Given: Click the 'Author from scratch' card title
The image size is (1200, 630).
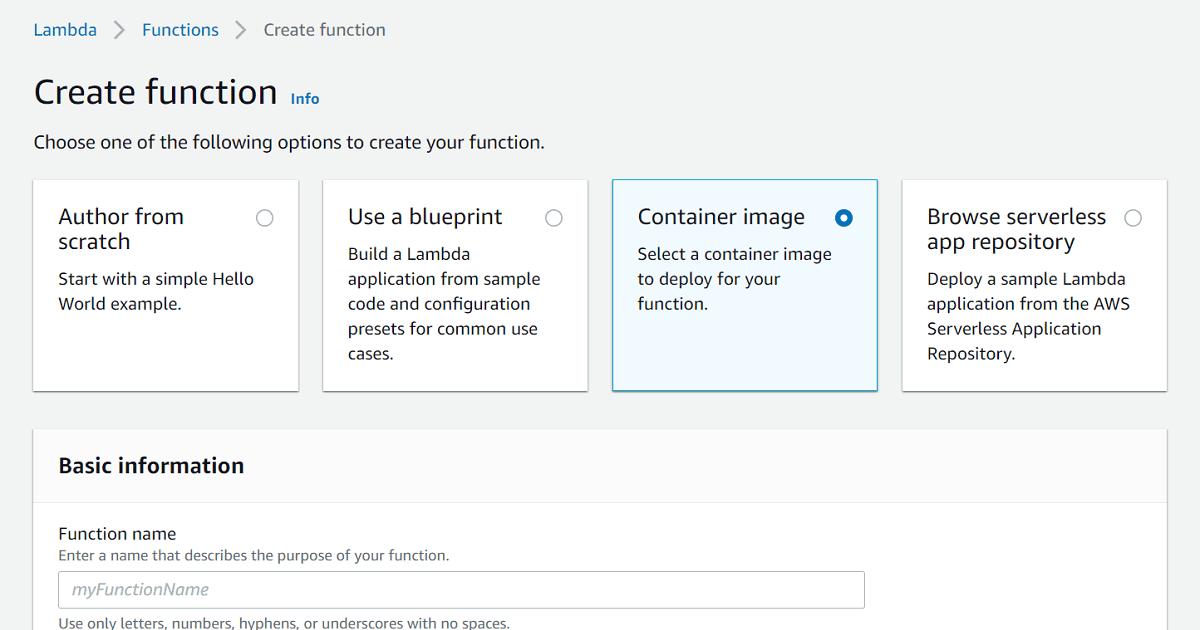Looking at the screenshot, I should pos(121,229).
